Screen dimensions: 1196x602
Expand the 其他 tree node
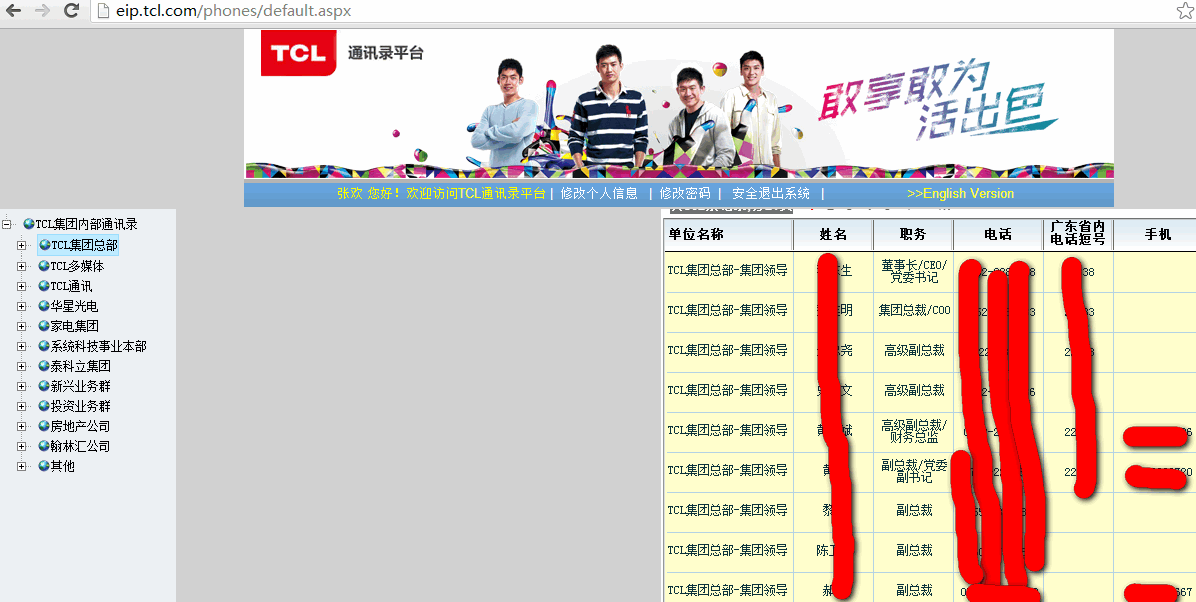pos(21,465)
